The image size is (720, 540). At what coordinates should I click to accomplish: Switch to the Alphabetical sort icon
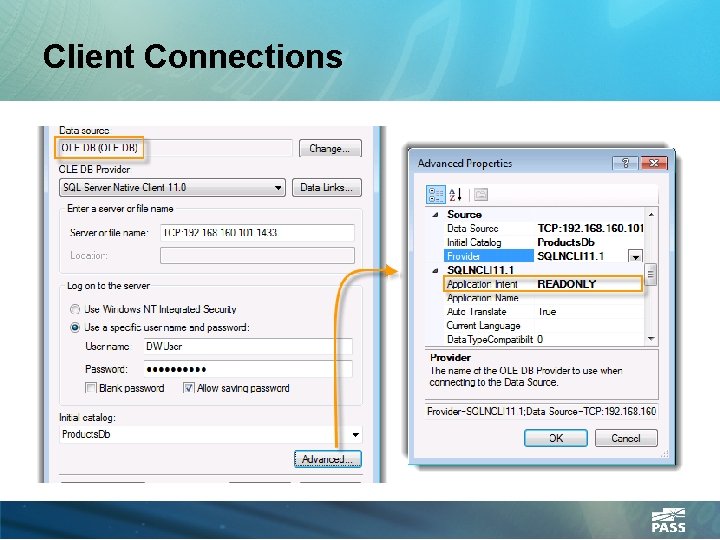pos(456,195)
